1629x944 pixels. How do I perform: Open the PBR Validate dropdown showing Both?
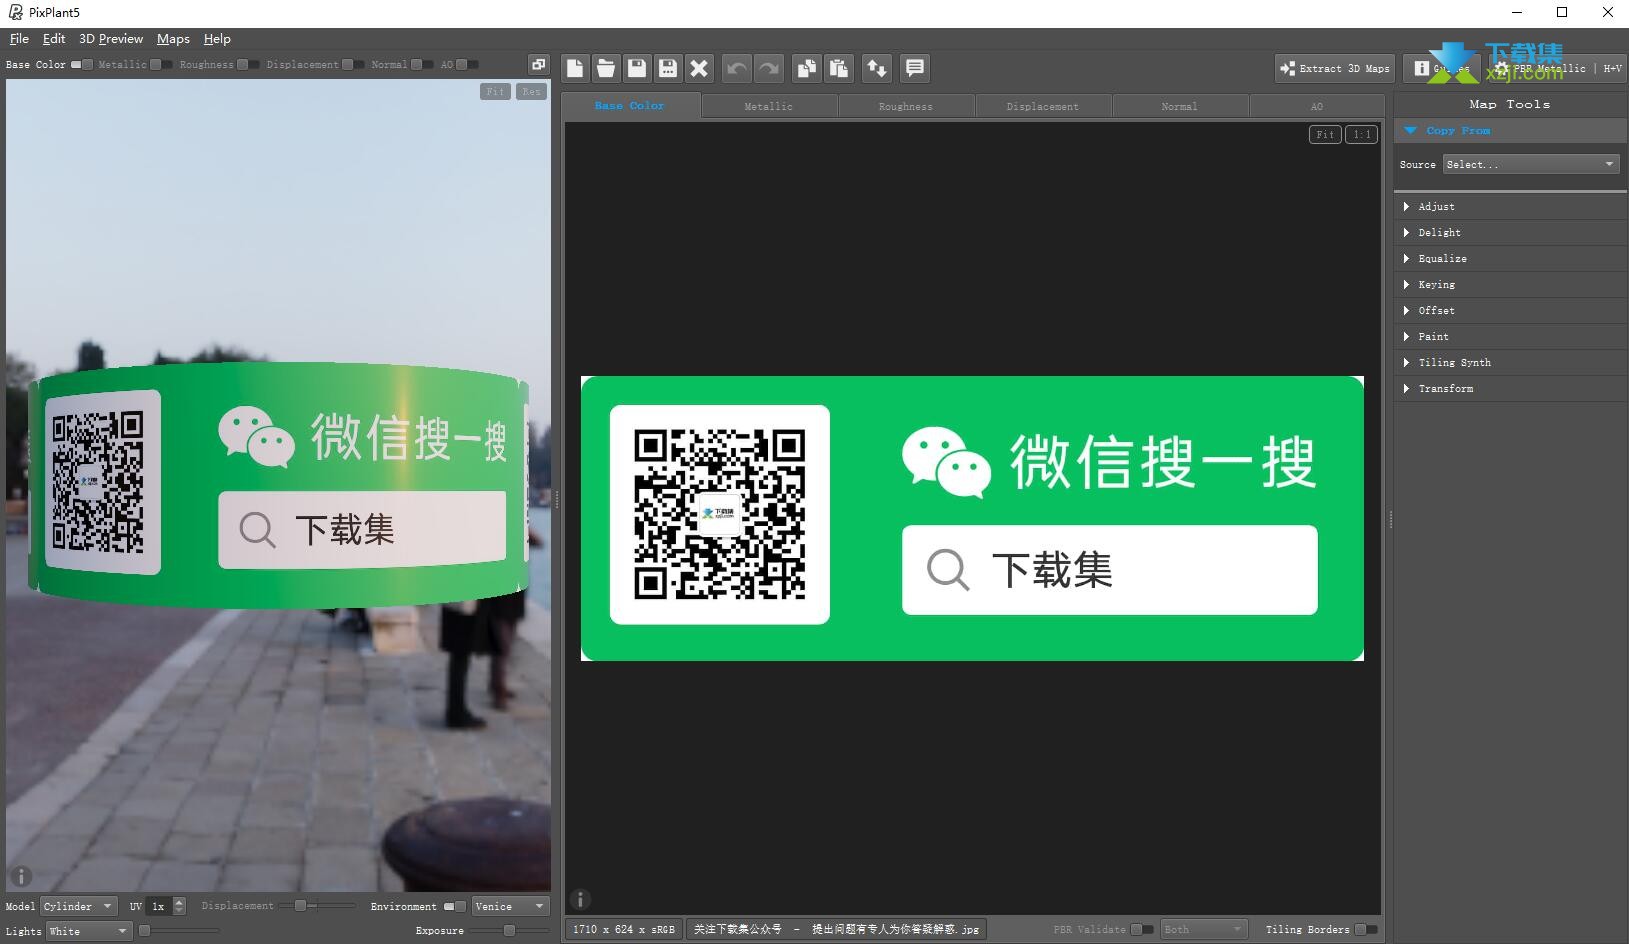tap(1204, 929)
